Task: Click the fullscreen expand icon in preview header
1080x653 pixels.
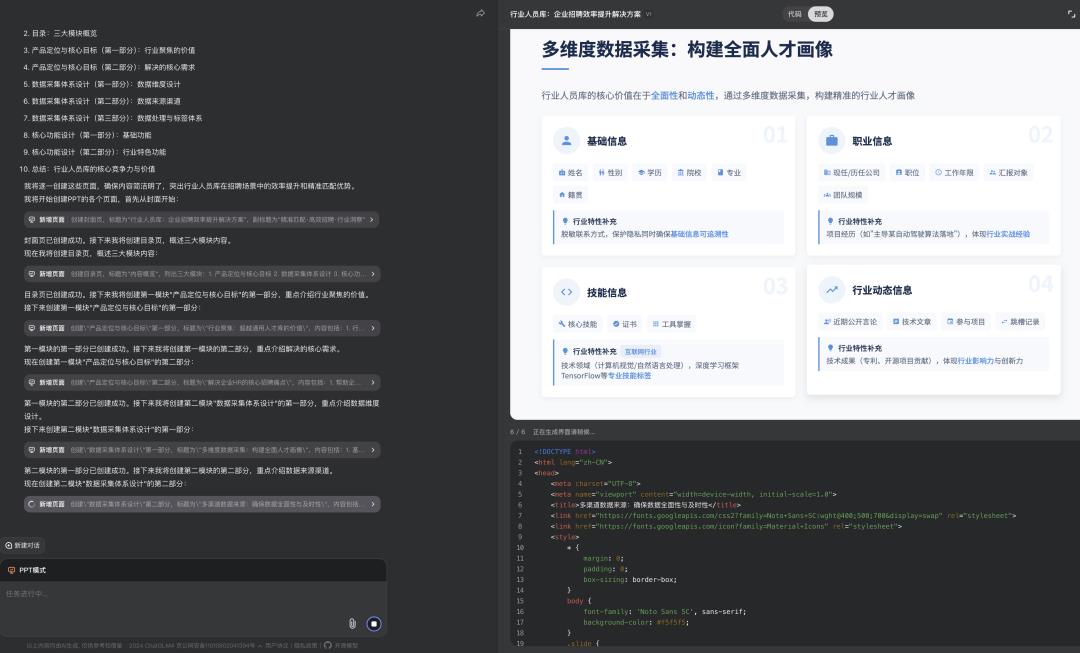Action: pos(1071,14)
